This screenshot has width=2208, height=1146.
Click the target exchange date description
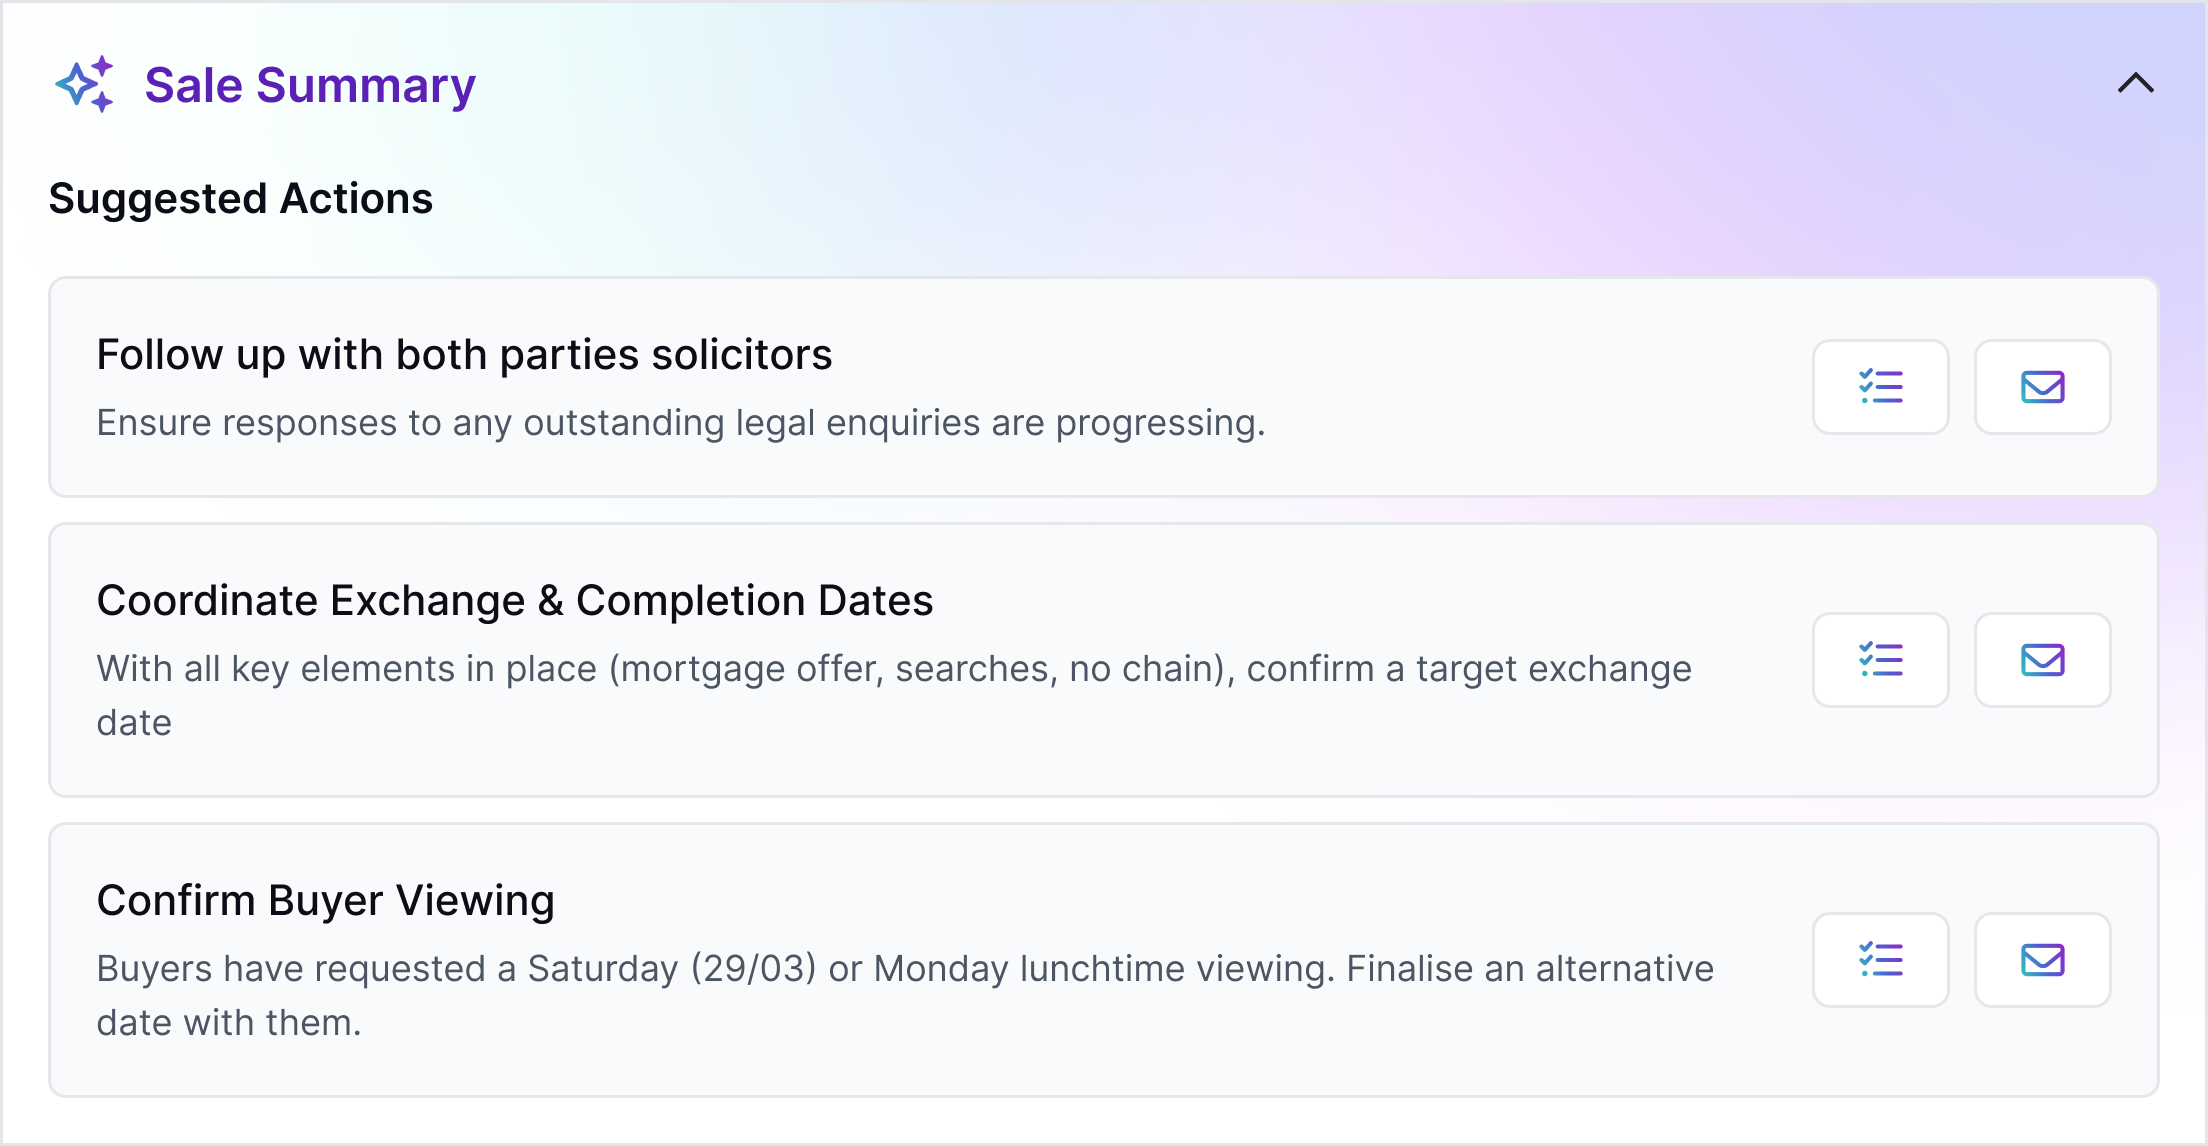893,669
